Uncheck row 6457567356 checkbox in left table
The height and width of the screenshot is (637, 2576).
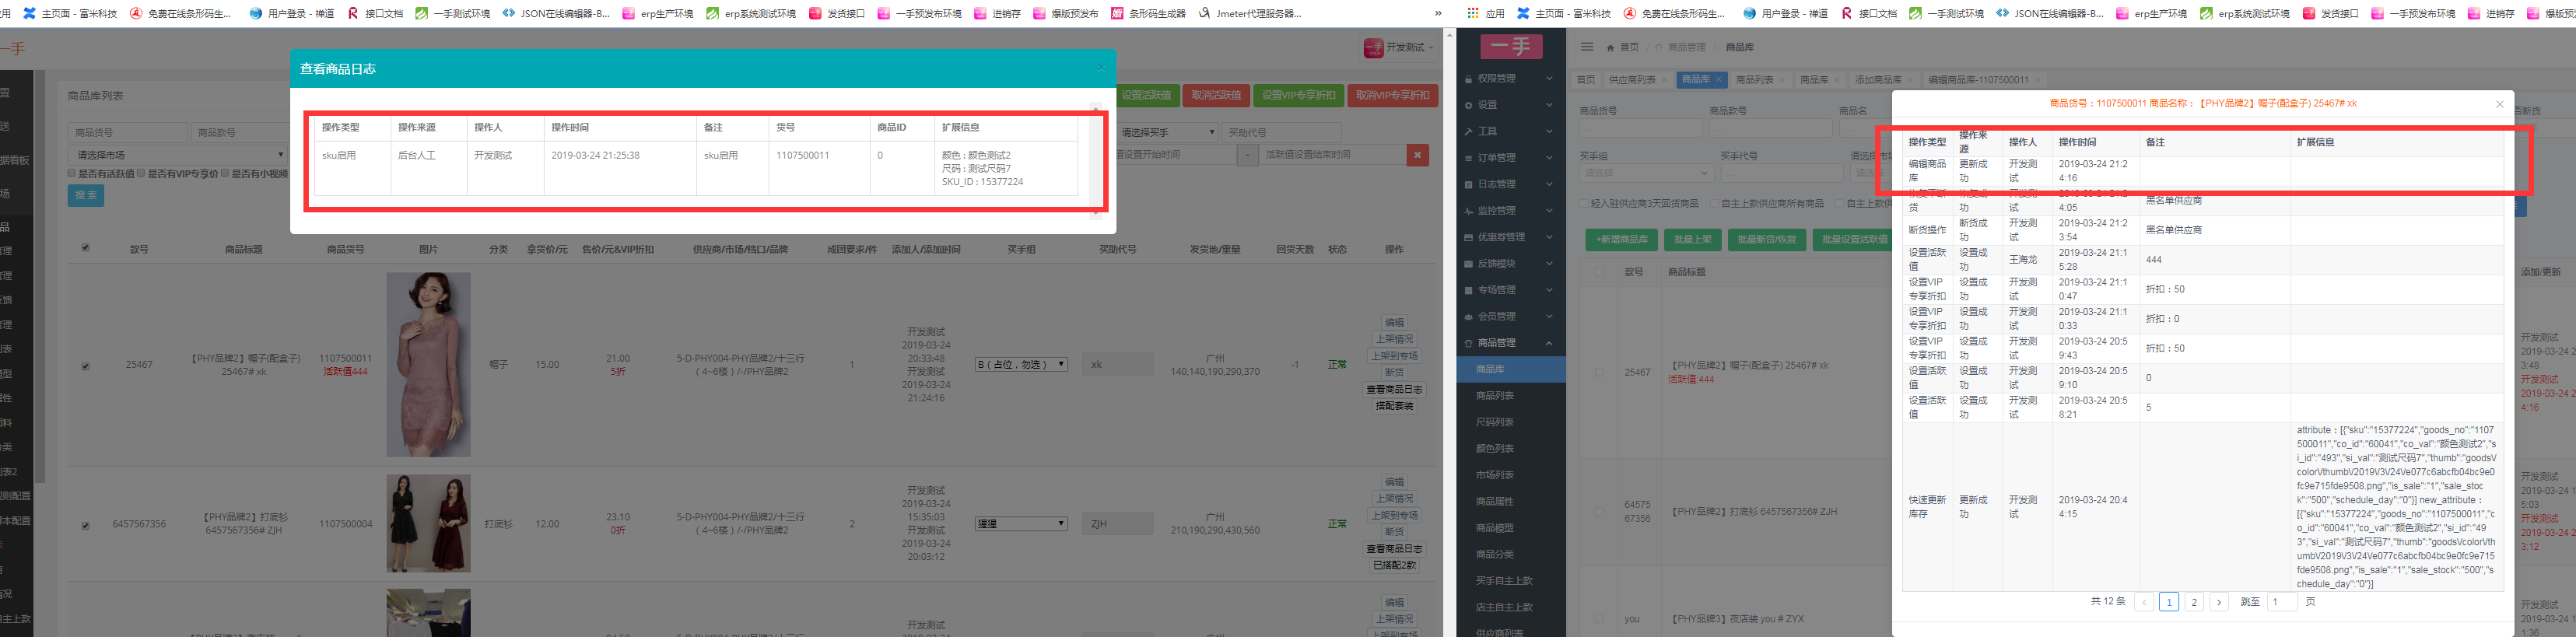click(x=85, y=525)
